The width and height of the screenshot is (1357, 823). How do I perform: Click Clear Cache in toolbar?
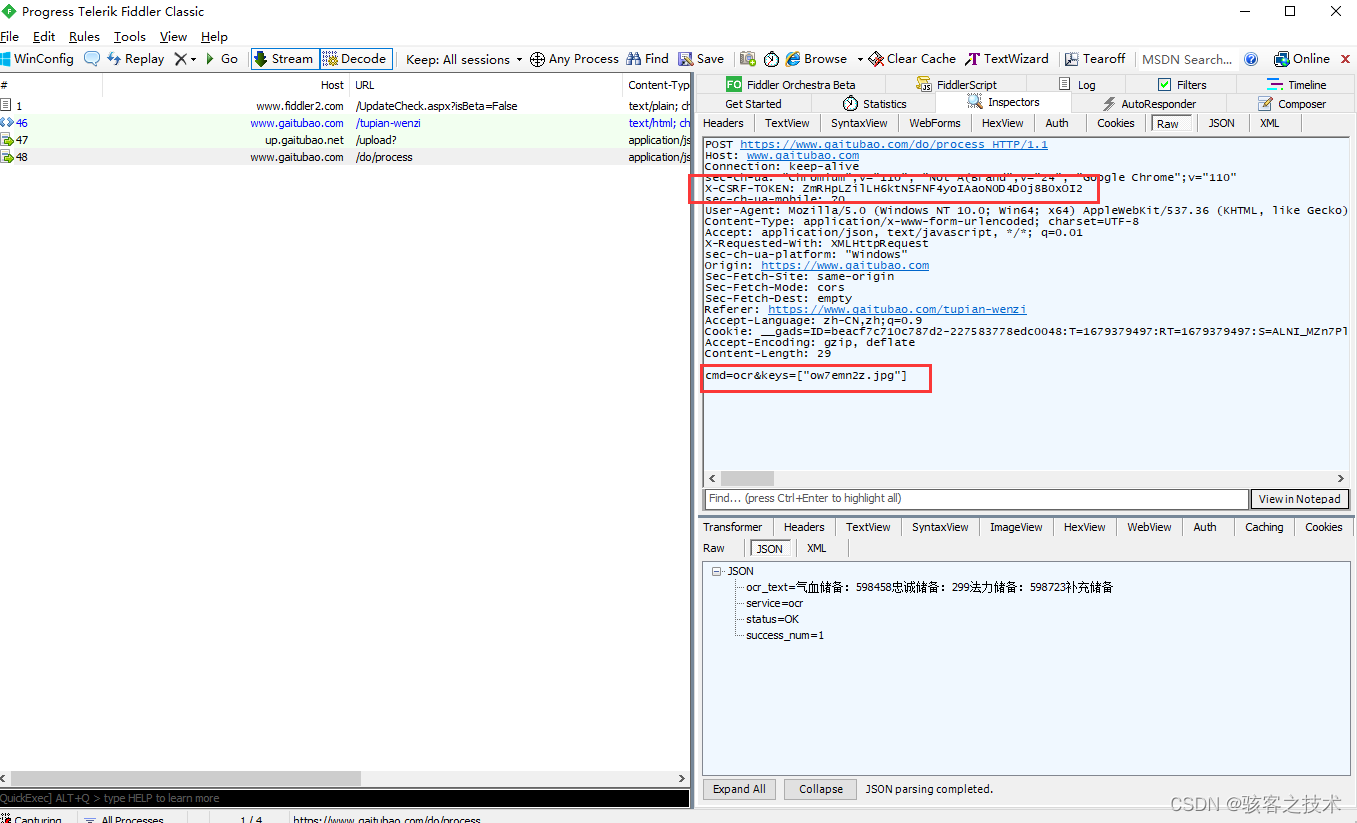912,59
